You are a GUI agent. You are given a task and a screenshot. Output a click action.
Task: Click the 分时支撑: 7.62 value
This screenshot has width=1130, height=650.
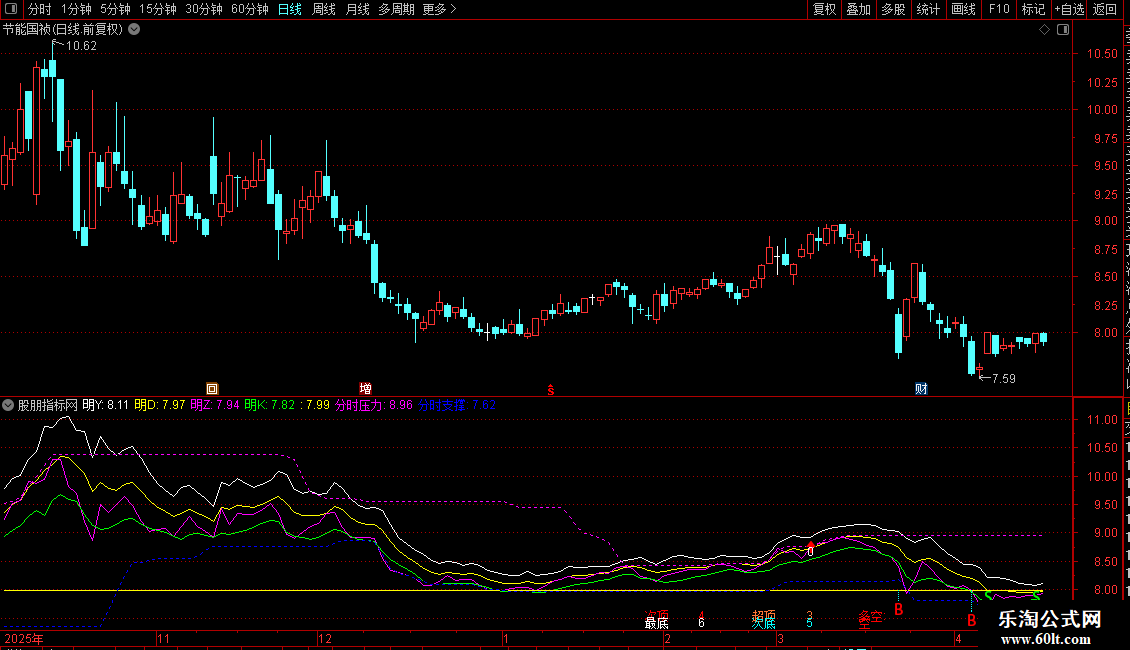(457, 405)
